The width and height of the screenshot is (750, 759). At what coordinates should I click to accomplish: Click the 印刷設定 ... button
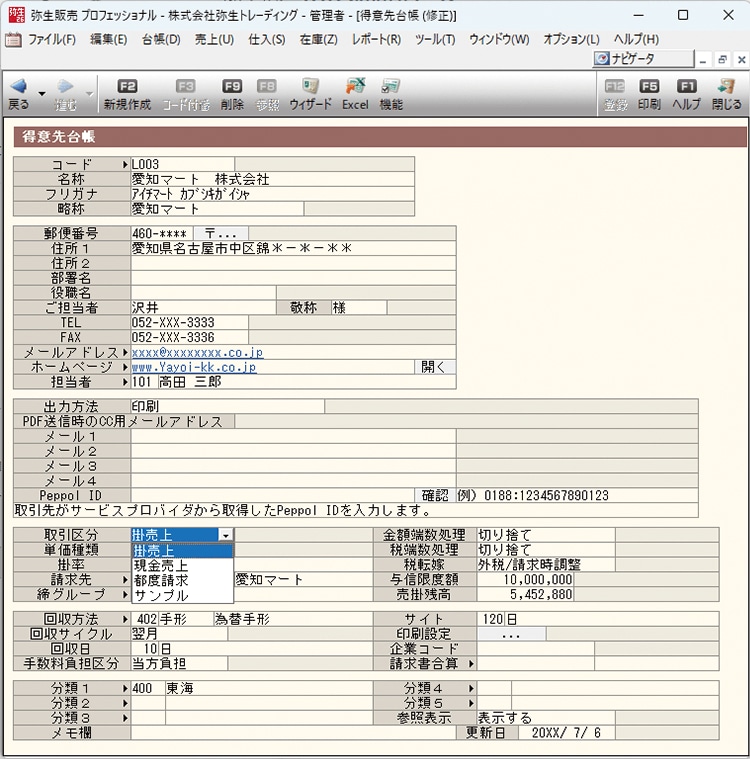click(511, 634)
